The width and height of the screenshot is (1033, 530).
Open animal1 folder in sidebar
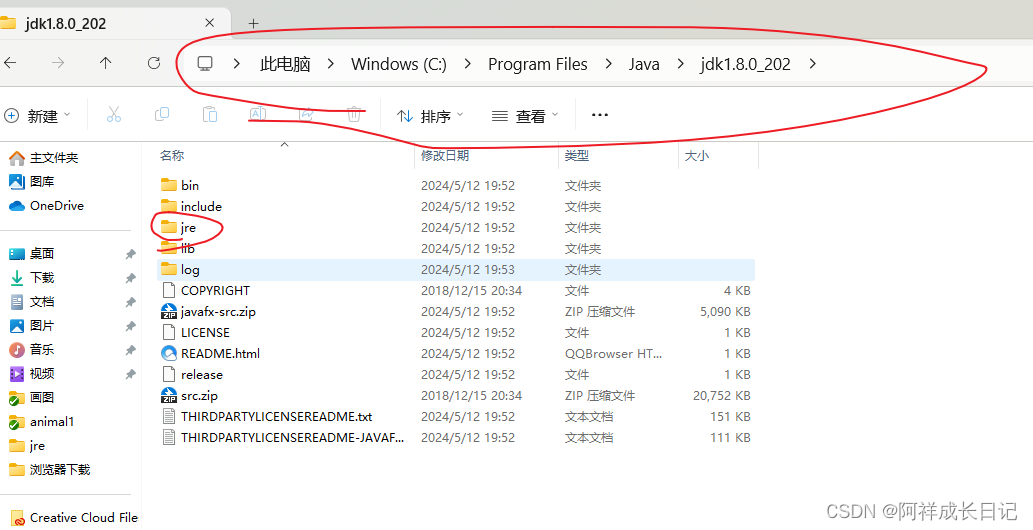[x=42, y=422]
